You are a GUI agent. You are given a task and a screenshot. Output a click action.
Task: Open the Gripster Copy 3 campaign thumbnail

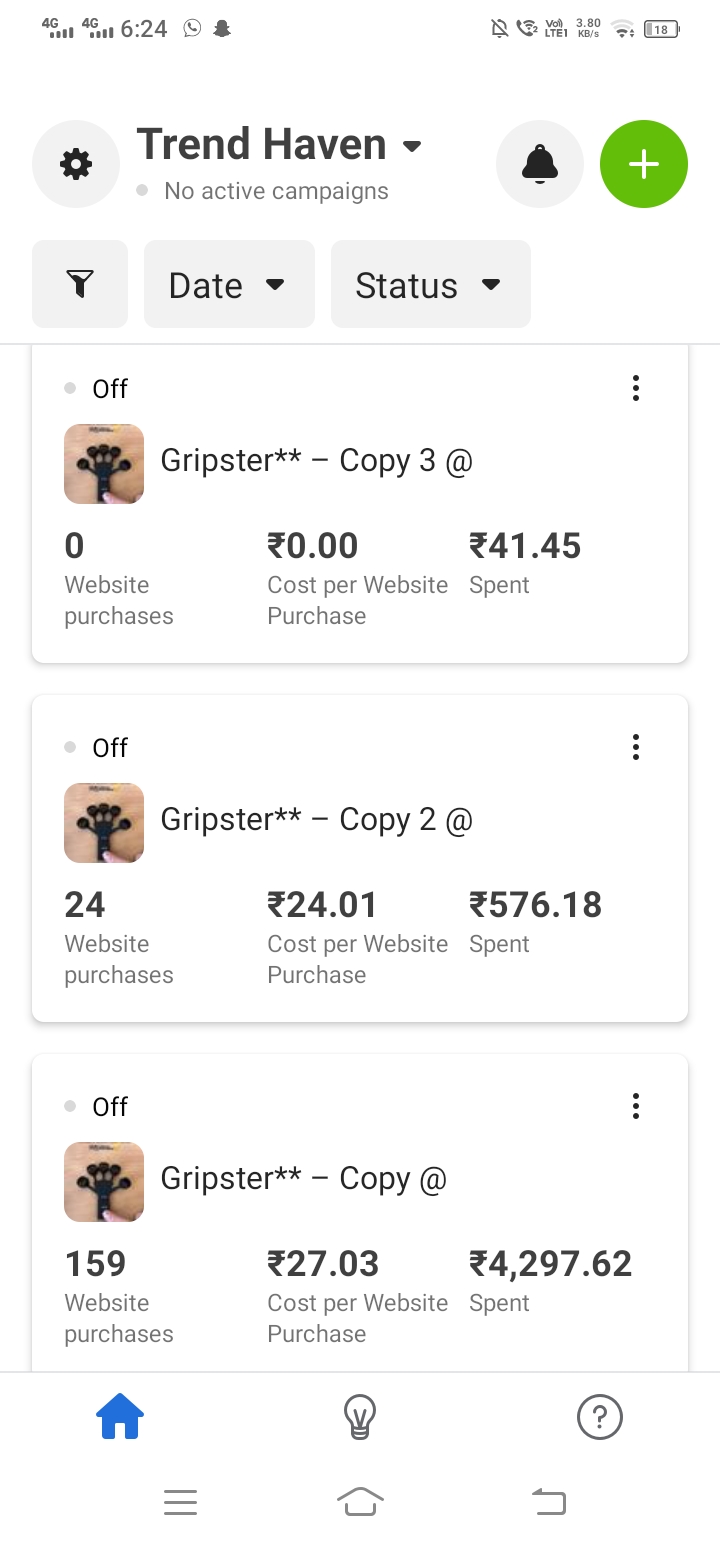[x=104, y=464]
